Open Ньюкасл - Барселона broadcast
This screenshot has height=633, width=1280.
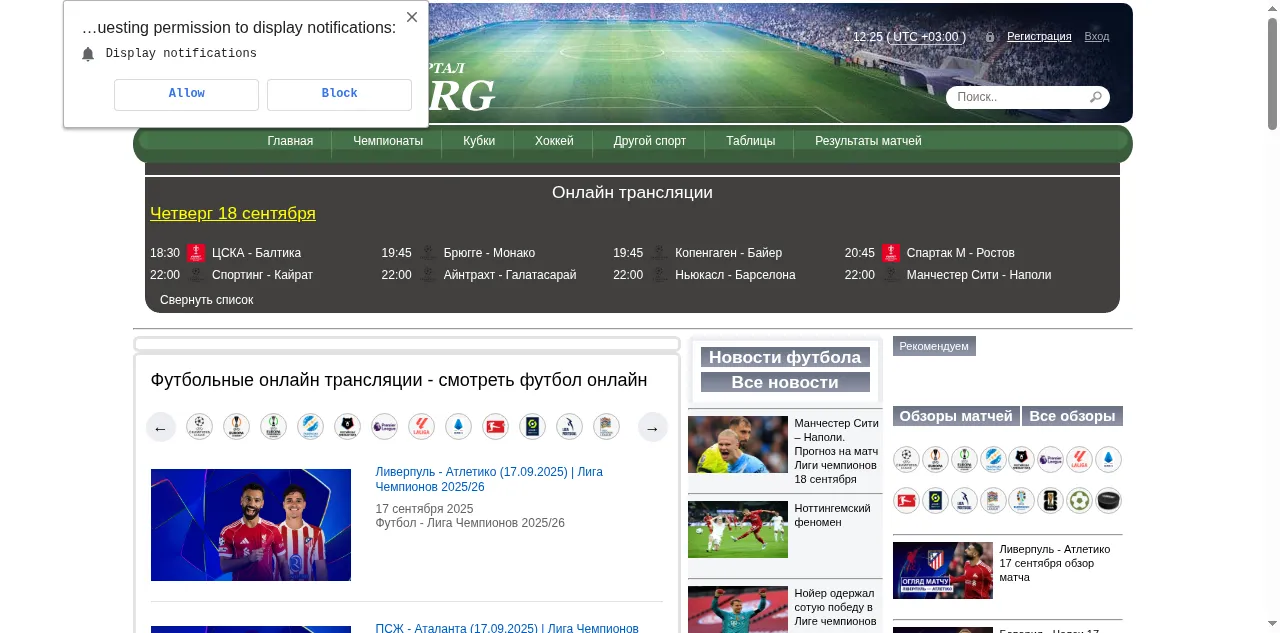735,275
